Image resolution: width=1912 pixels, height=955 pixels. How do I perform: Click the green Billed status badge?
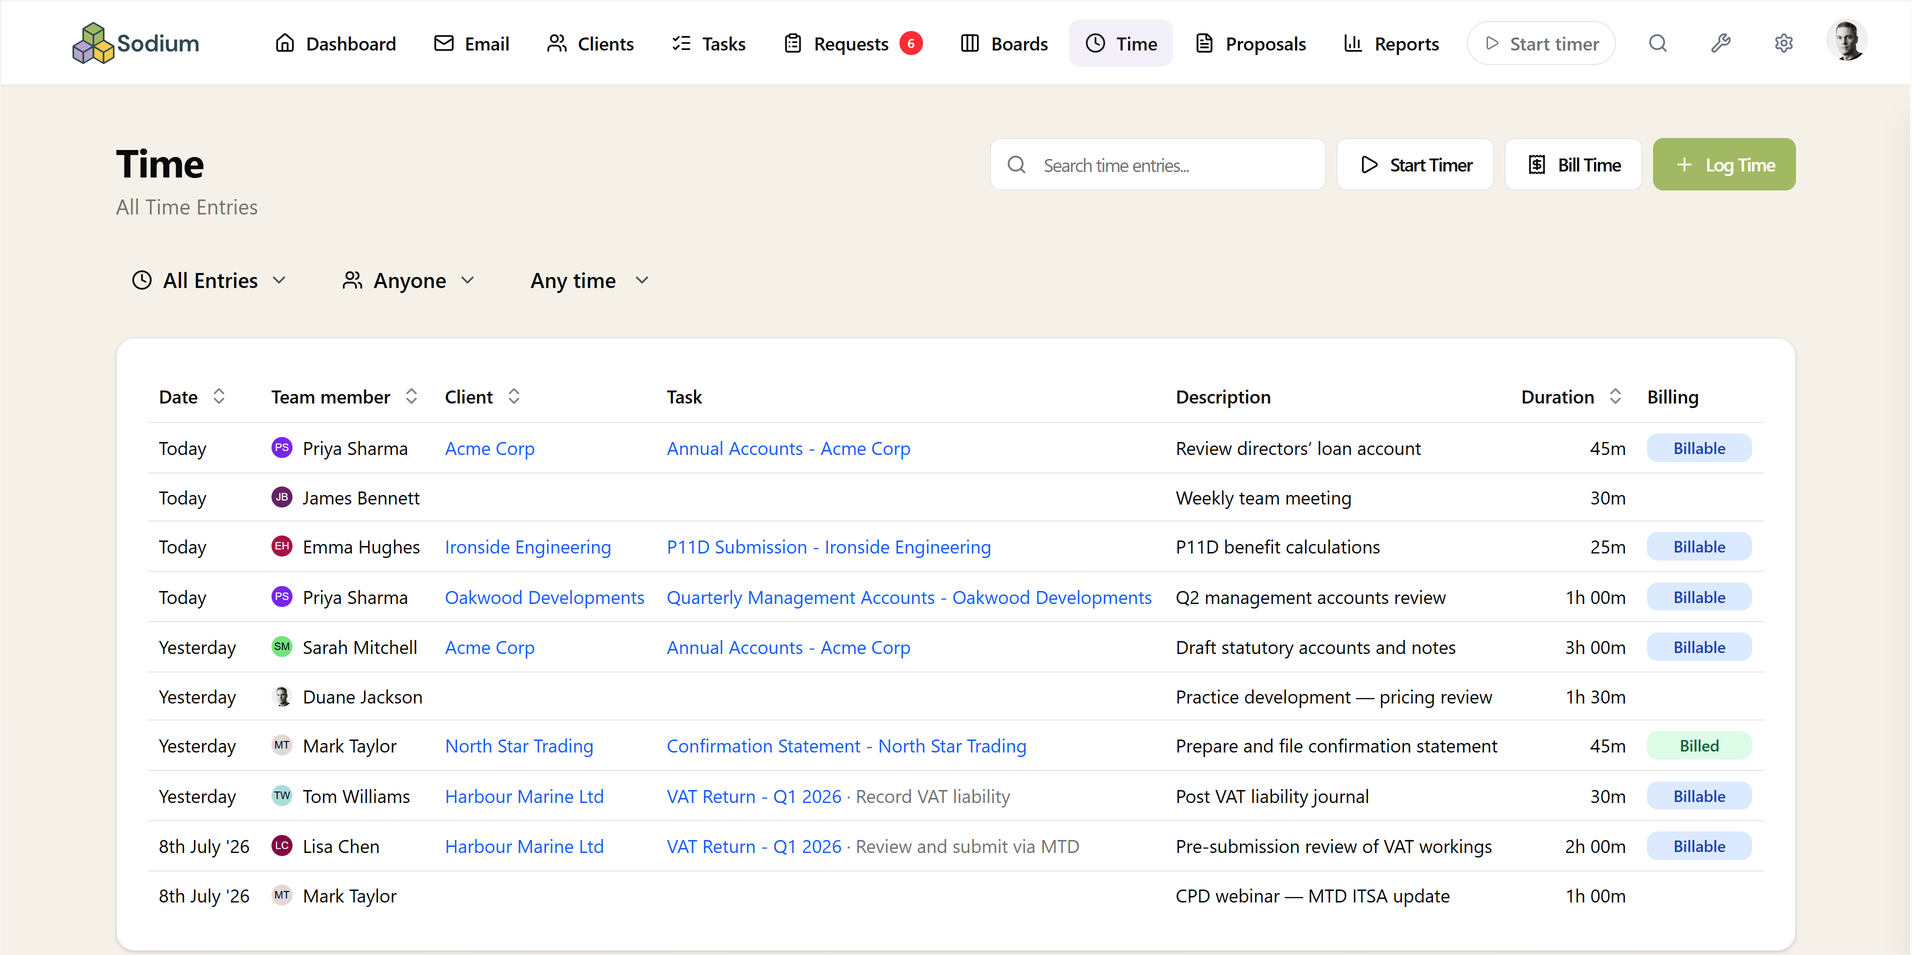(1699, 746)
